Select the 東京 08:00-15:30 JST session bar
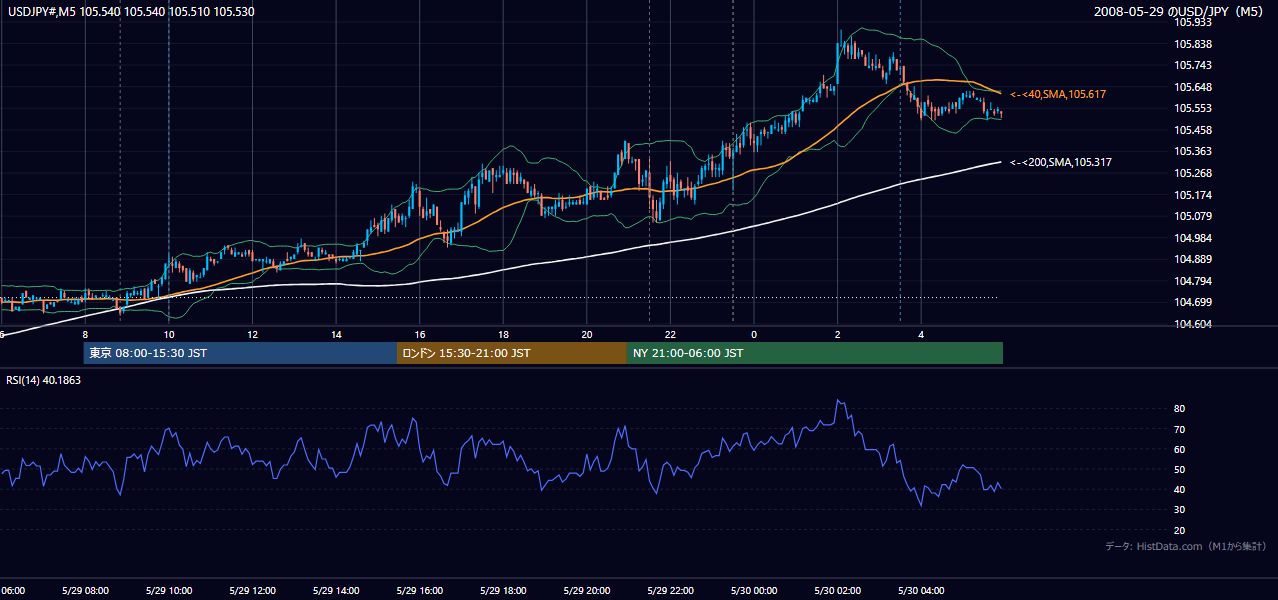The width and height of the screenshot is (1278, 600). point(240,353)
